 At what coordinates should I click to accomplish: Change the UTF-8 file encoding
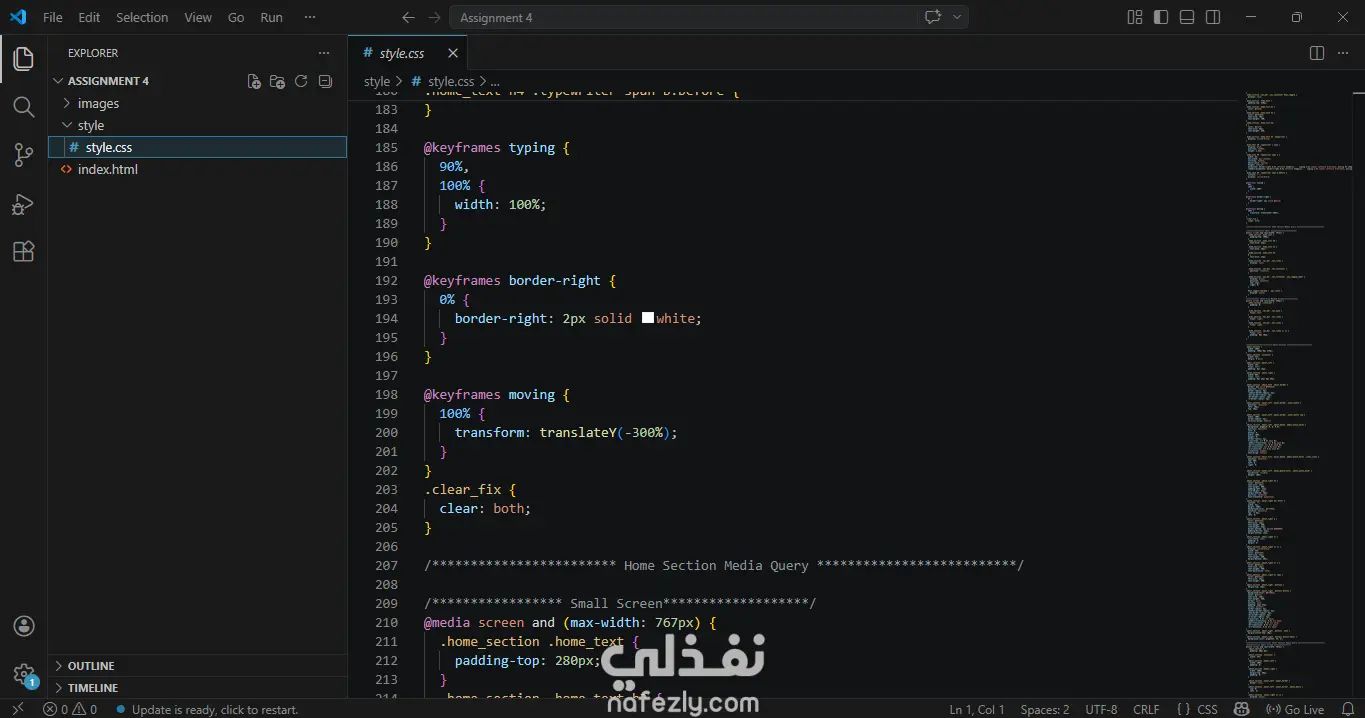coord(1101,709)
